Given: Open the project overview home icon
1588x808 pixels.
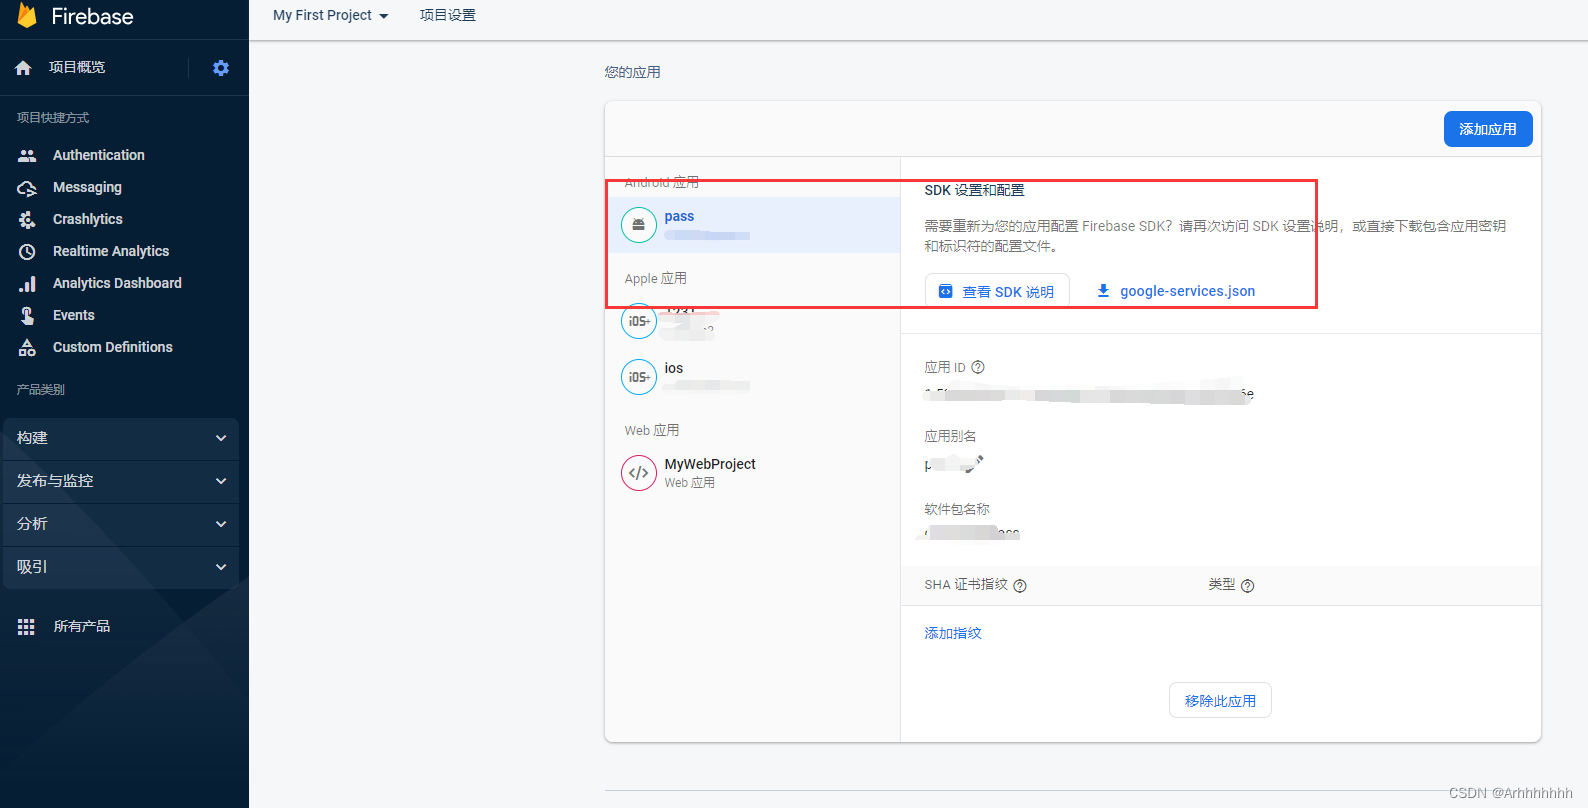Looking at the screenshot, I should coord(23,68).
